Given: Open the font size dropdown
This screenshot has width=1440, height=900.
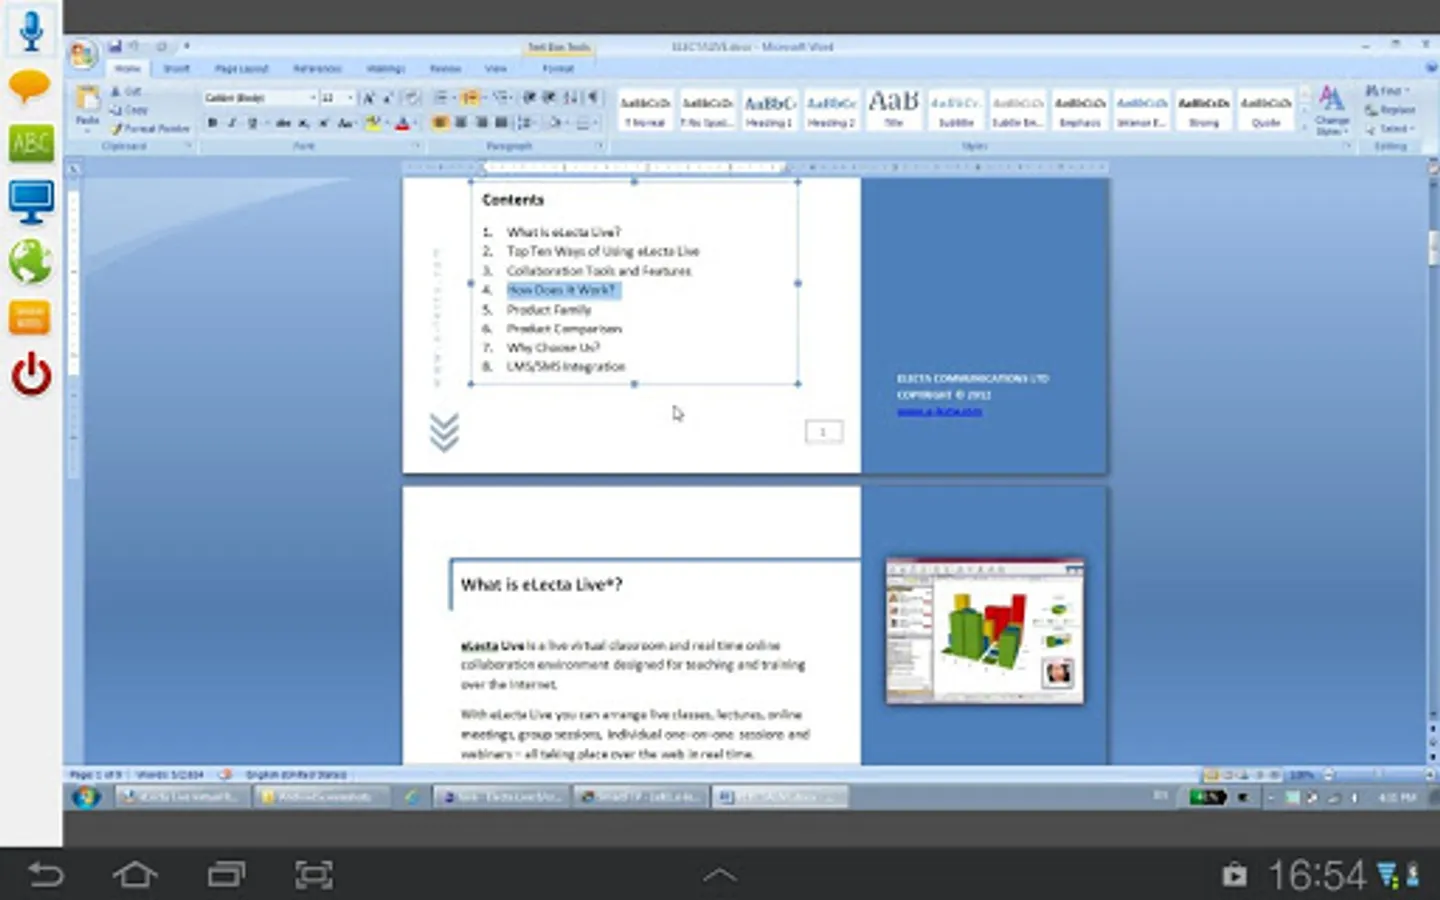Looking at the screenshot, I should pos(350,98).
